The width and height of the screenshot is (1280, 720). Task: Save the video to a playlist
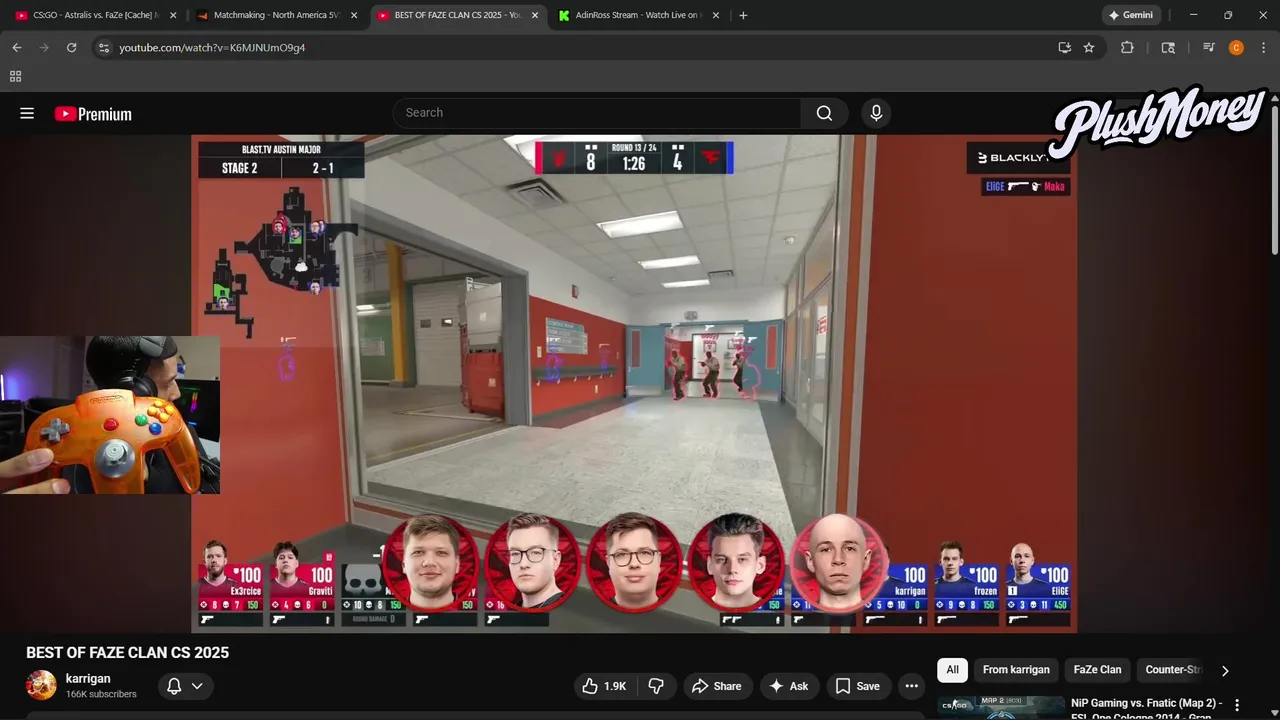pyautogui.click(x=857, y=686)
